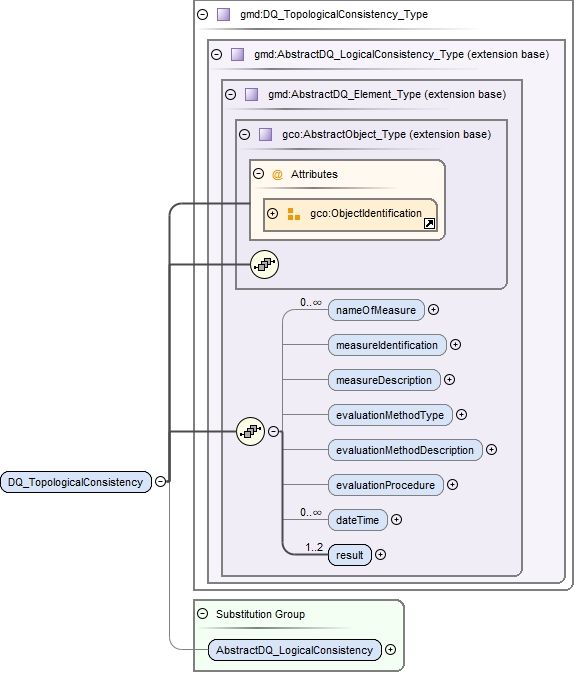The height and width of the screenshot is (673, 575).
Task: Click the gmd:AbstractDQ_Element_Type (extension base) label
Action: click(x=387, y=94)
